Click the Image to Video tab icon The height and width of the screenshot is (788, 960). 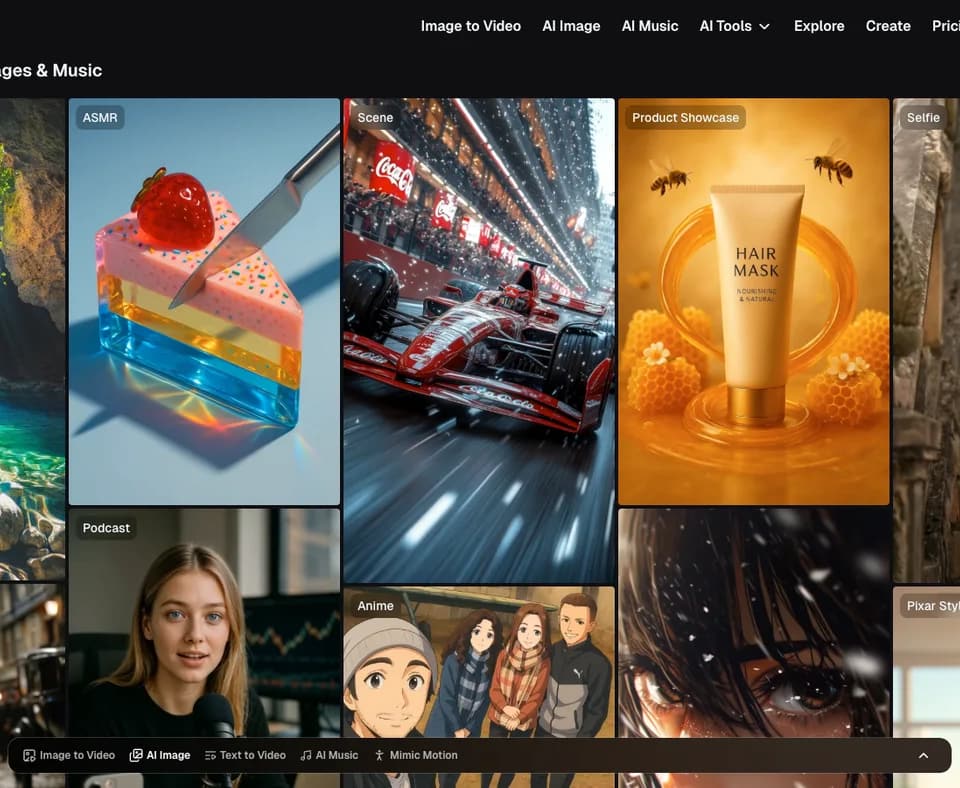pyautogui.click(x=29, y=755)
